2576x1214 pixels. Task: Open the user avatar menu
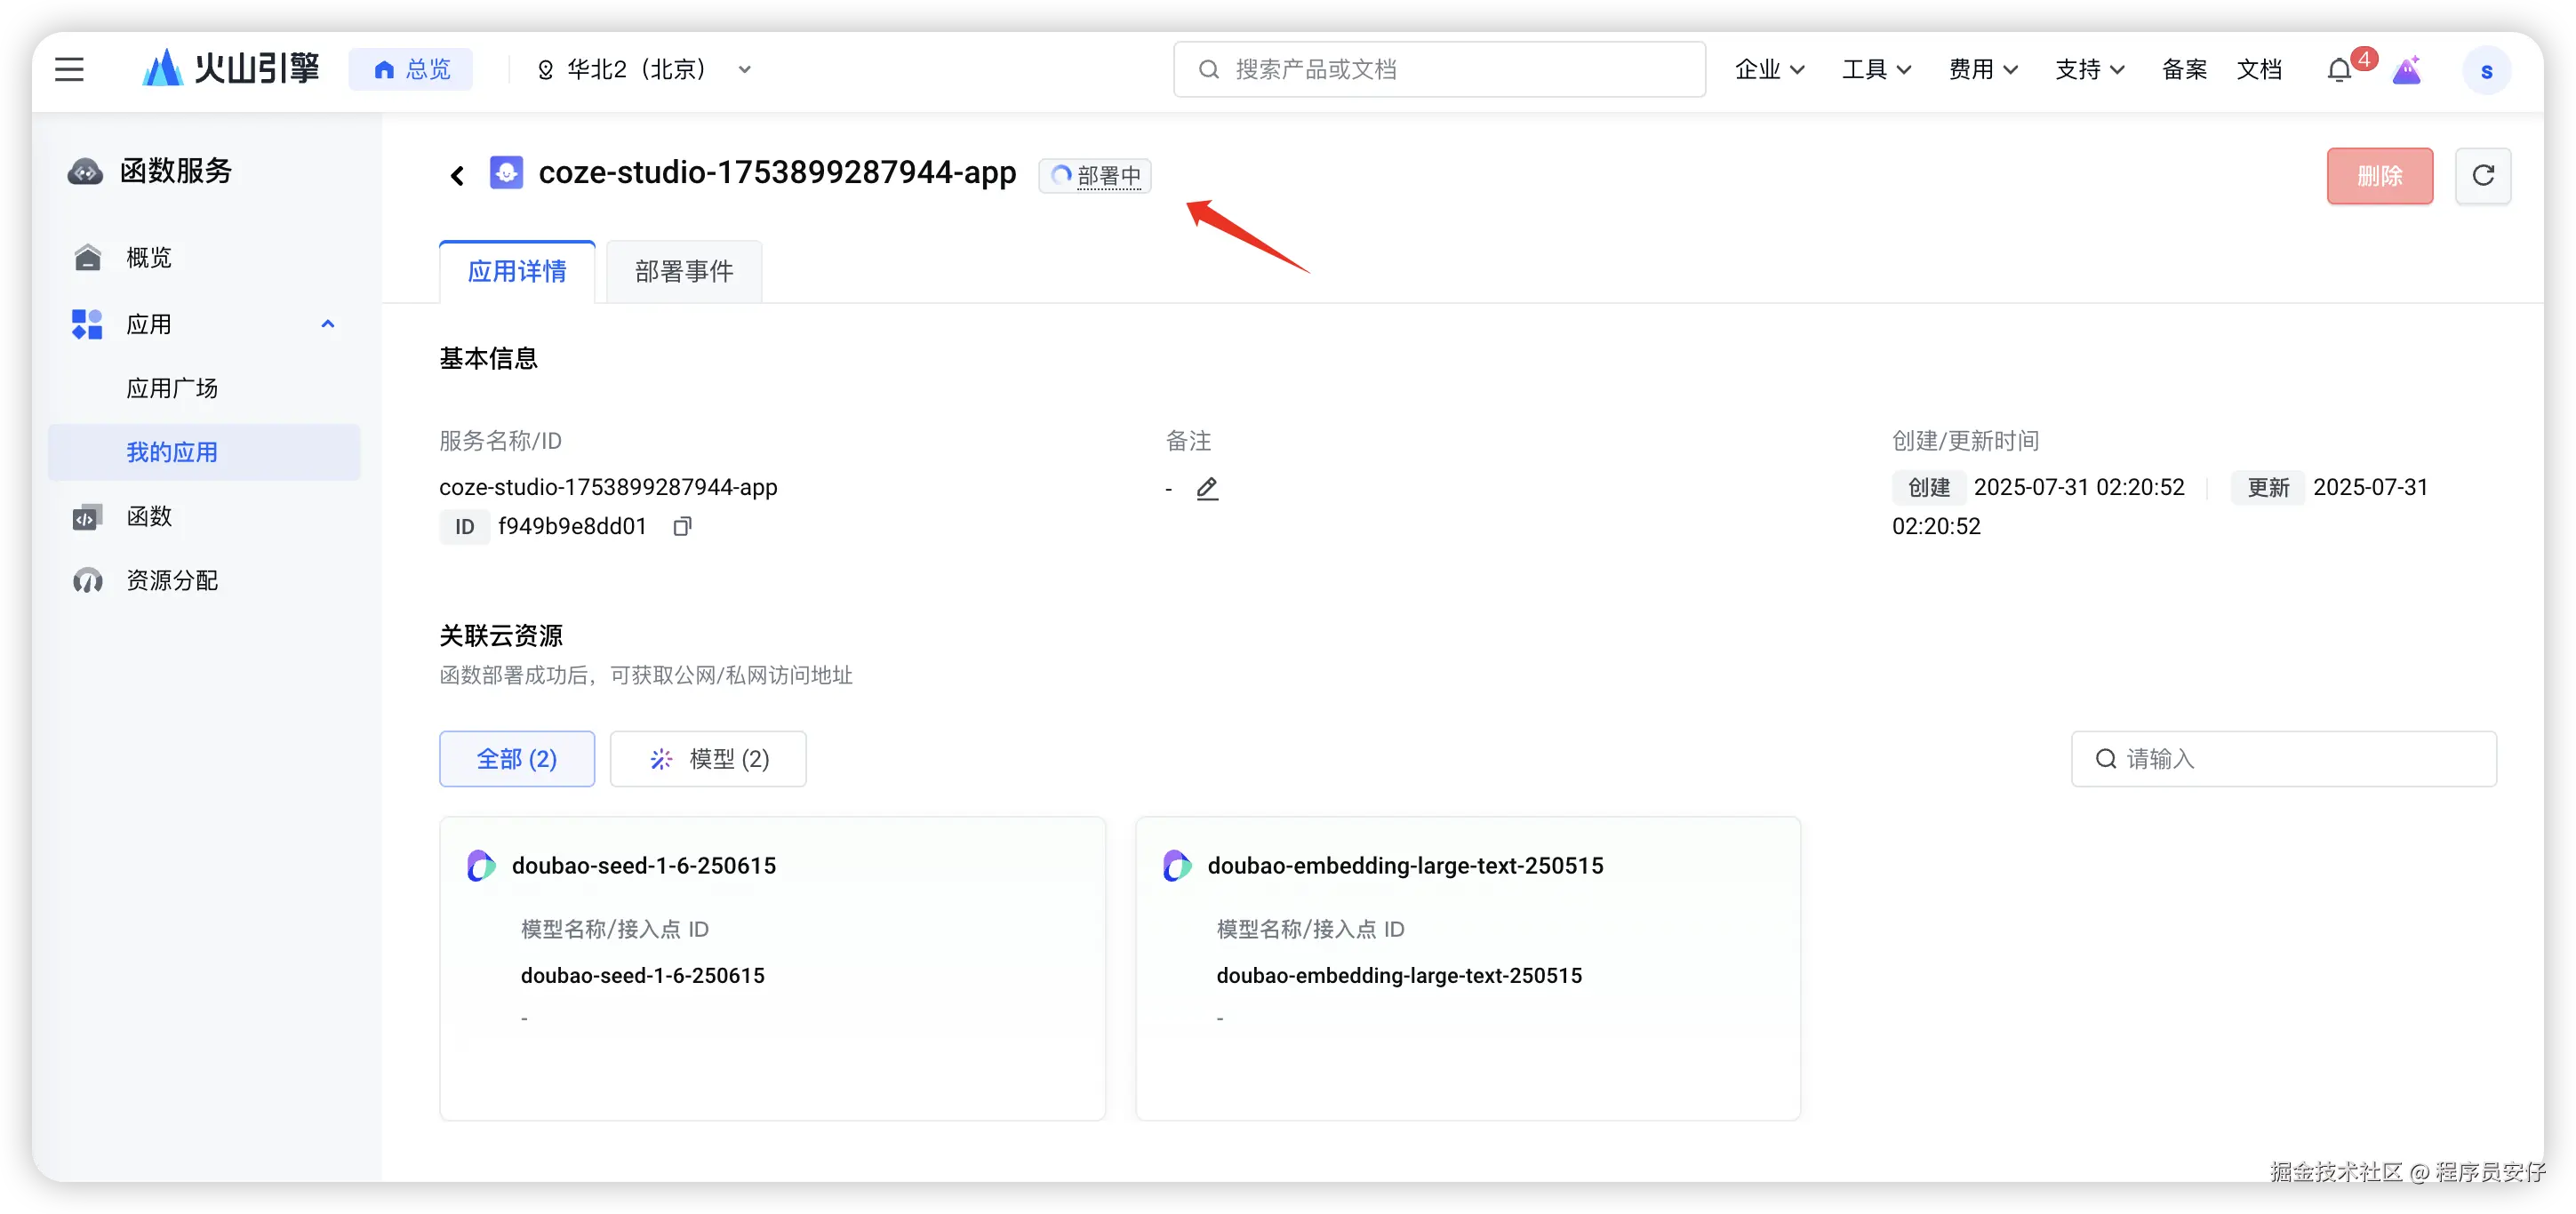pyautogui.click(x=2486, y=71)
